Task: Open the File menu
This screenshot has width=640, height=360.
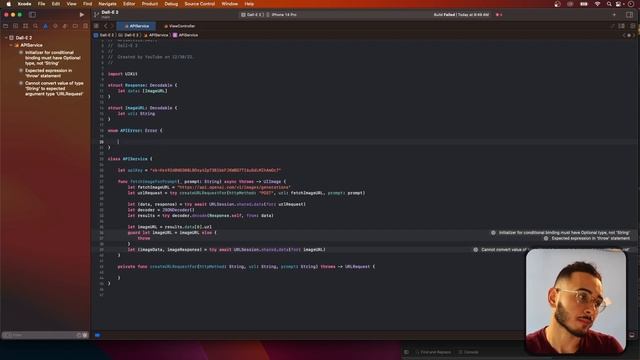Action: coord(42,4)
